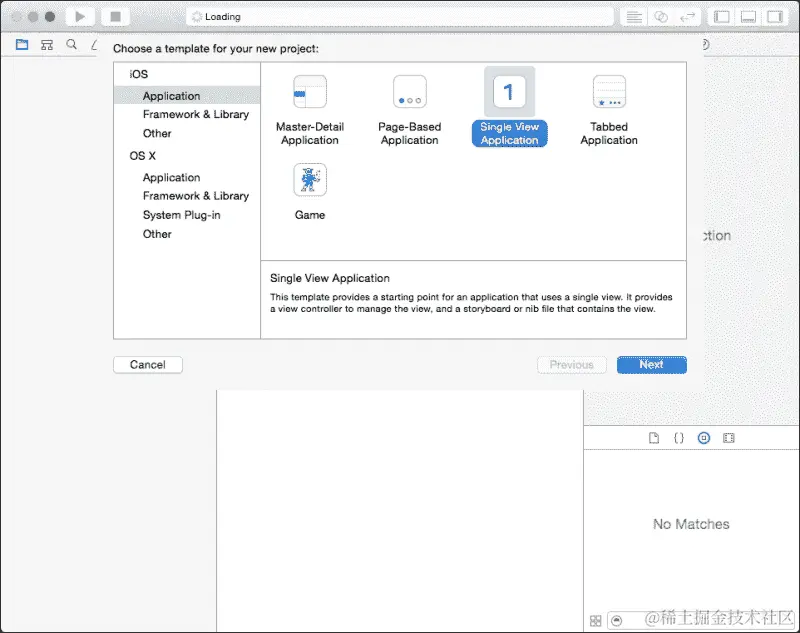Toggle the Debug area panel icon
Screen dimensions: 800x633
tap(748, 17)
